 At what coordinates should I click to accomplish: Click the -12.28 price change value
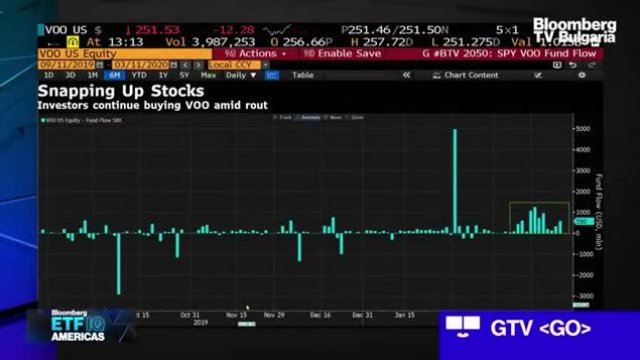[233, 30]
